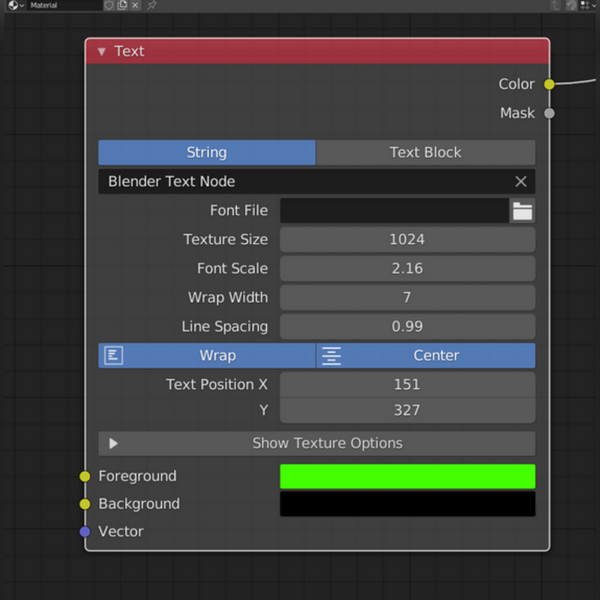Toggle the fake user shield icon
600x600 pixels.
coord(109,5)
